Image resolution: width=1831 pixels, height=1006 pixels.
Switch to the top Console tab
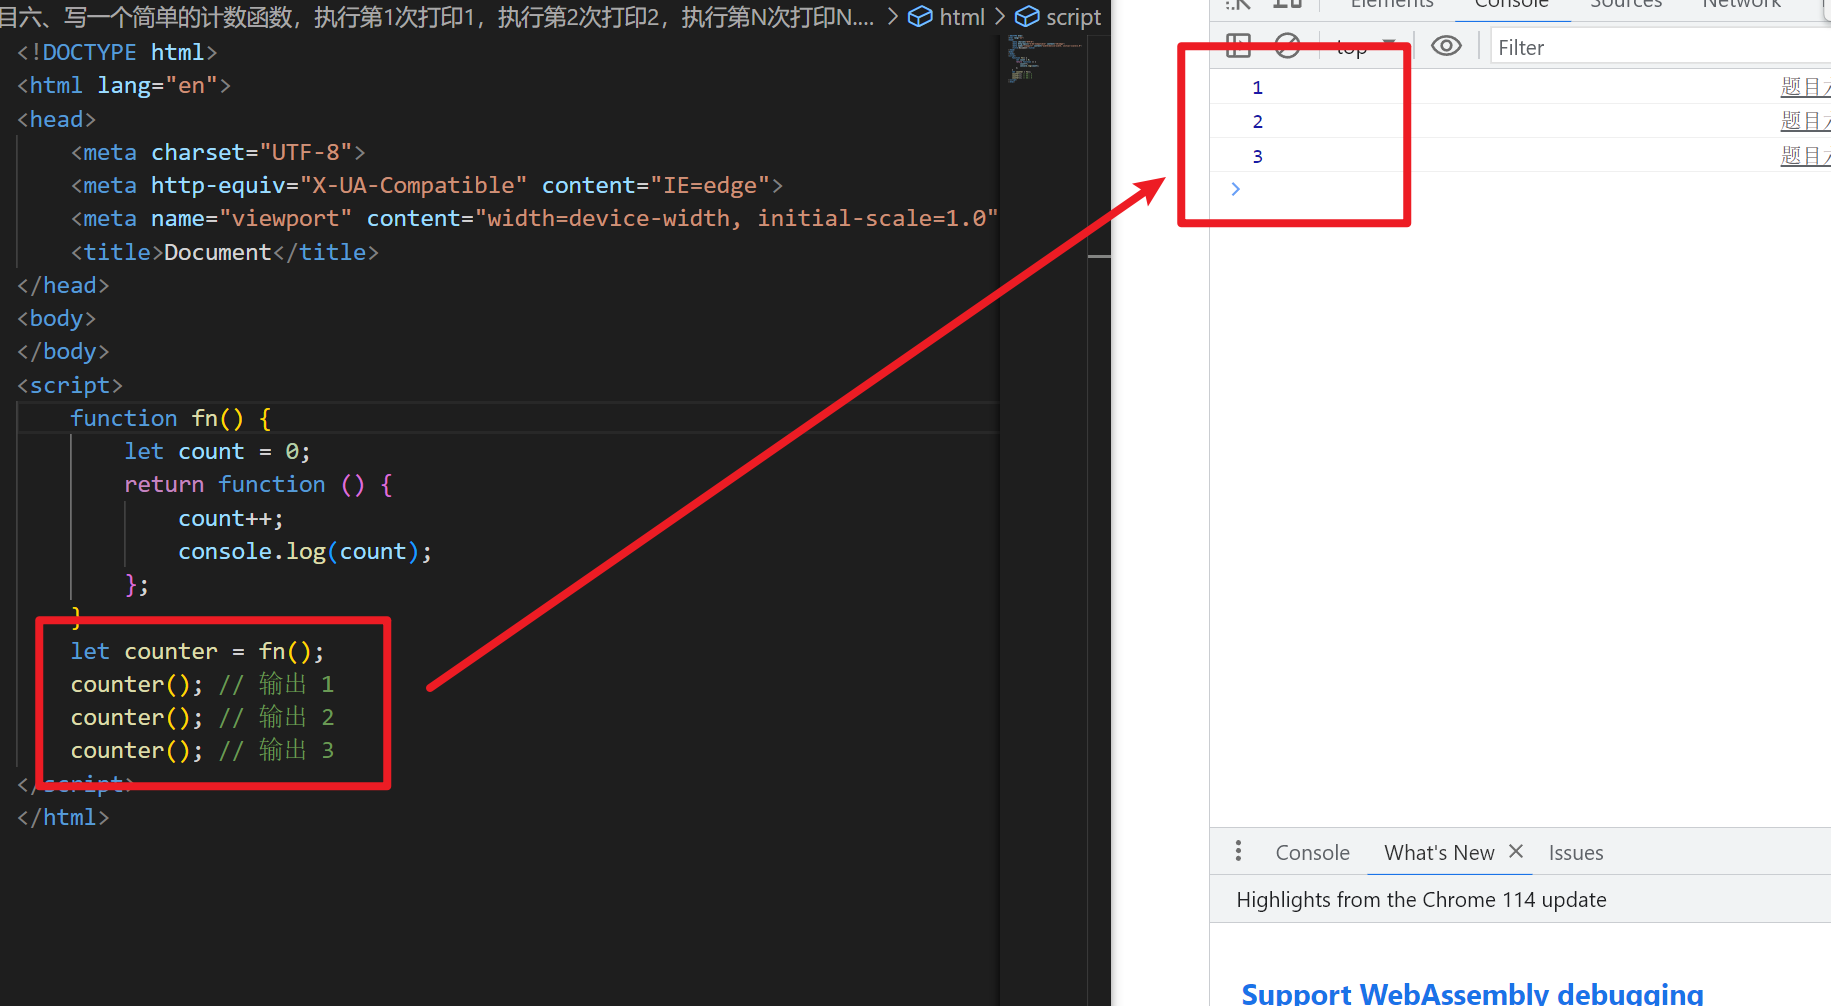point(1511,4)
